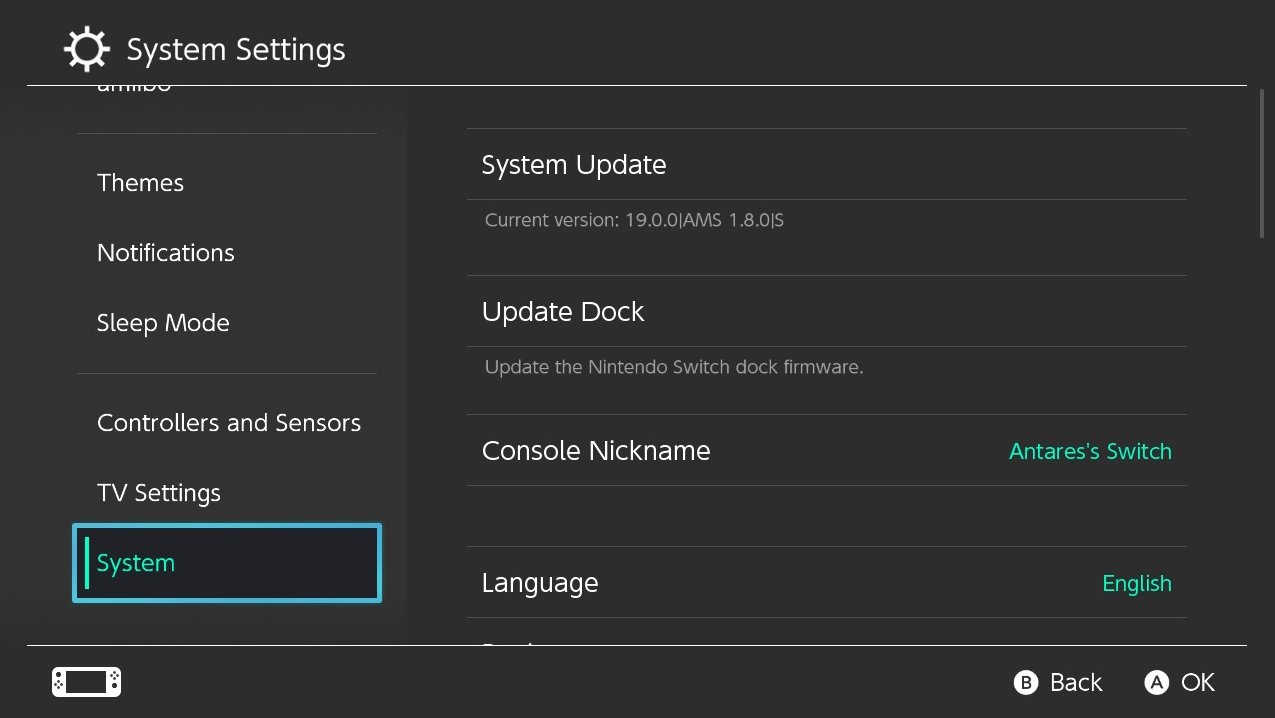Open the Themes settings category
Image resolution: width=1275 pixels, height=718 pixels.
tap(140, 183)
